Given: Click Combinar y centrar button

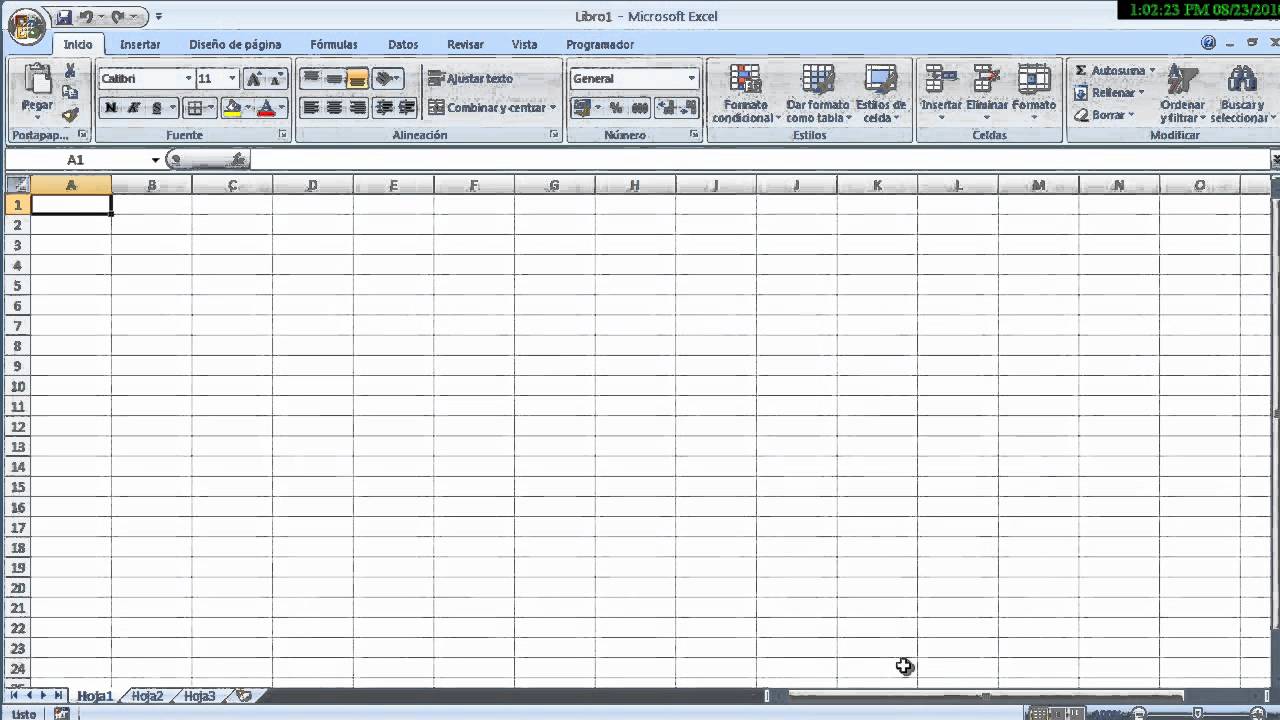Looking at the screenshot, I should coord(486,108).
